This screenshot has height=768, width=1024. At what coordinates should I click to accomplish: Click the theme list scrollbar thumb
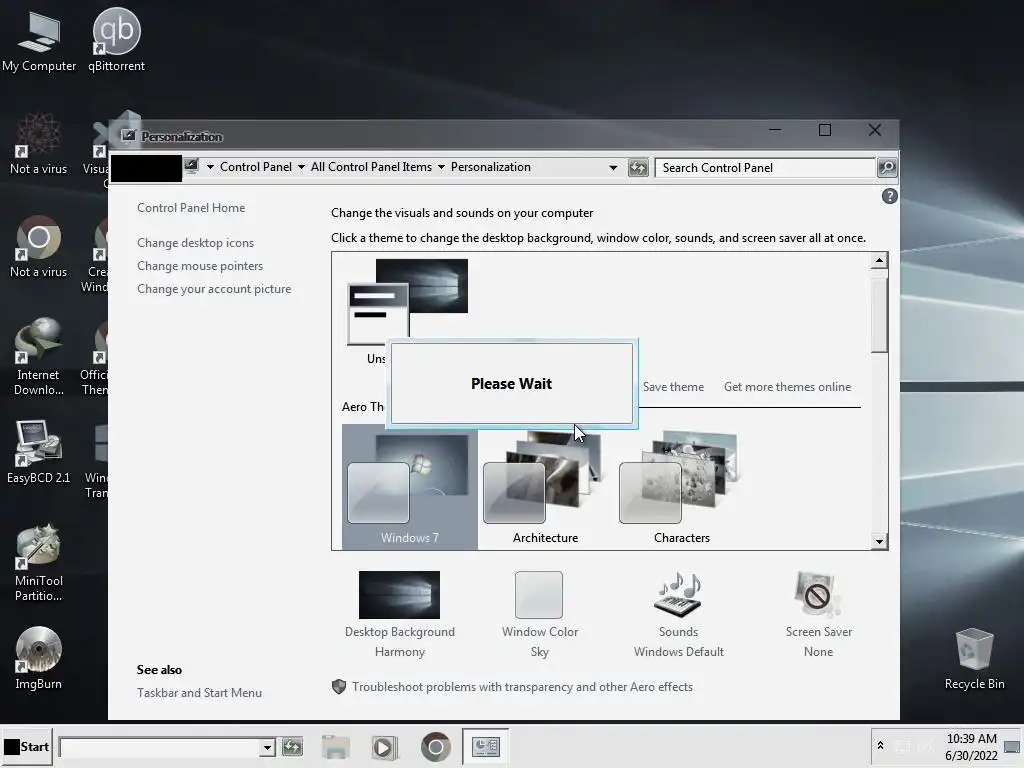point(879,315)
